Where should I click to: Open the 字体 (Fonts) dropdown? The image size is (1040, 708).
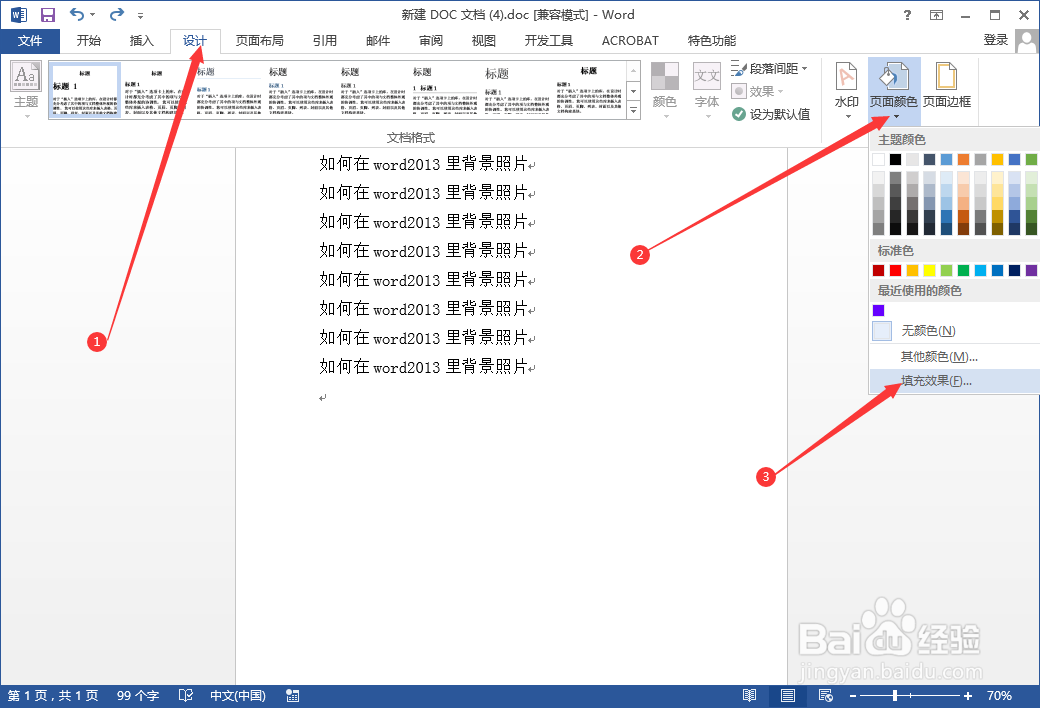pyautogui.click(x=707, y=88)
